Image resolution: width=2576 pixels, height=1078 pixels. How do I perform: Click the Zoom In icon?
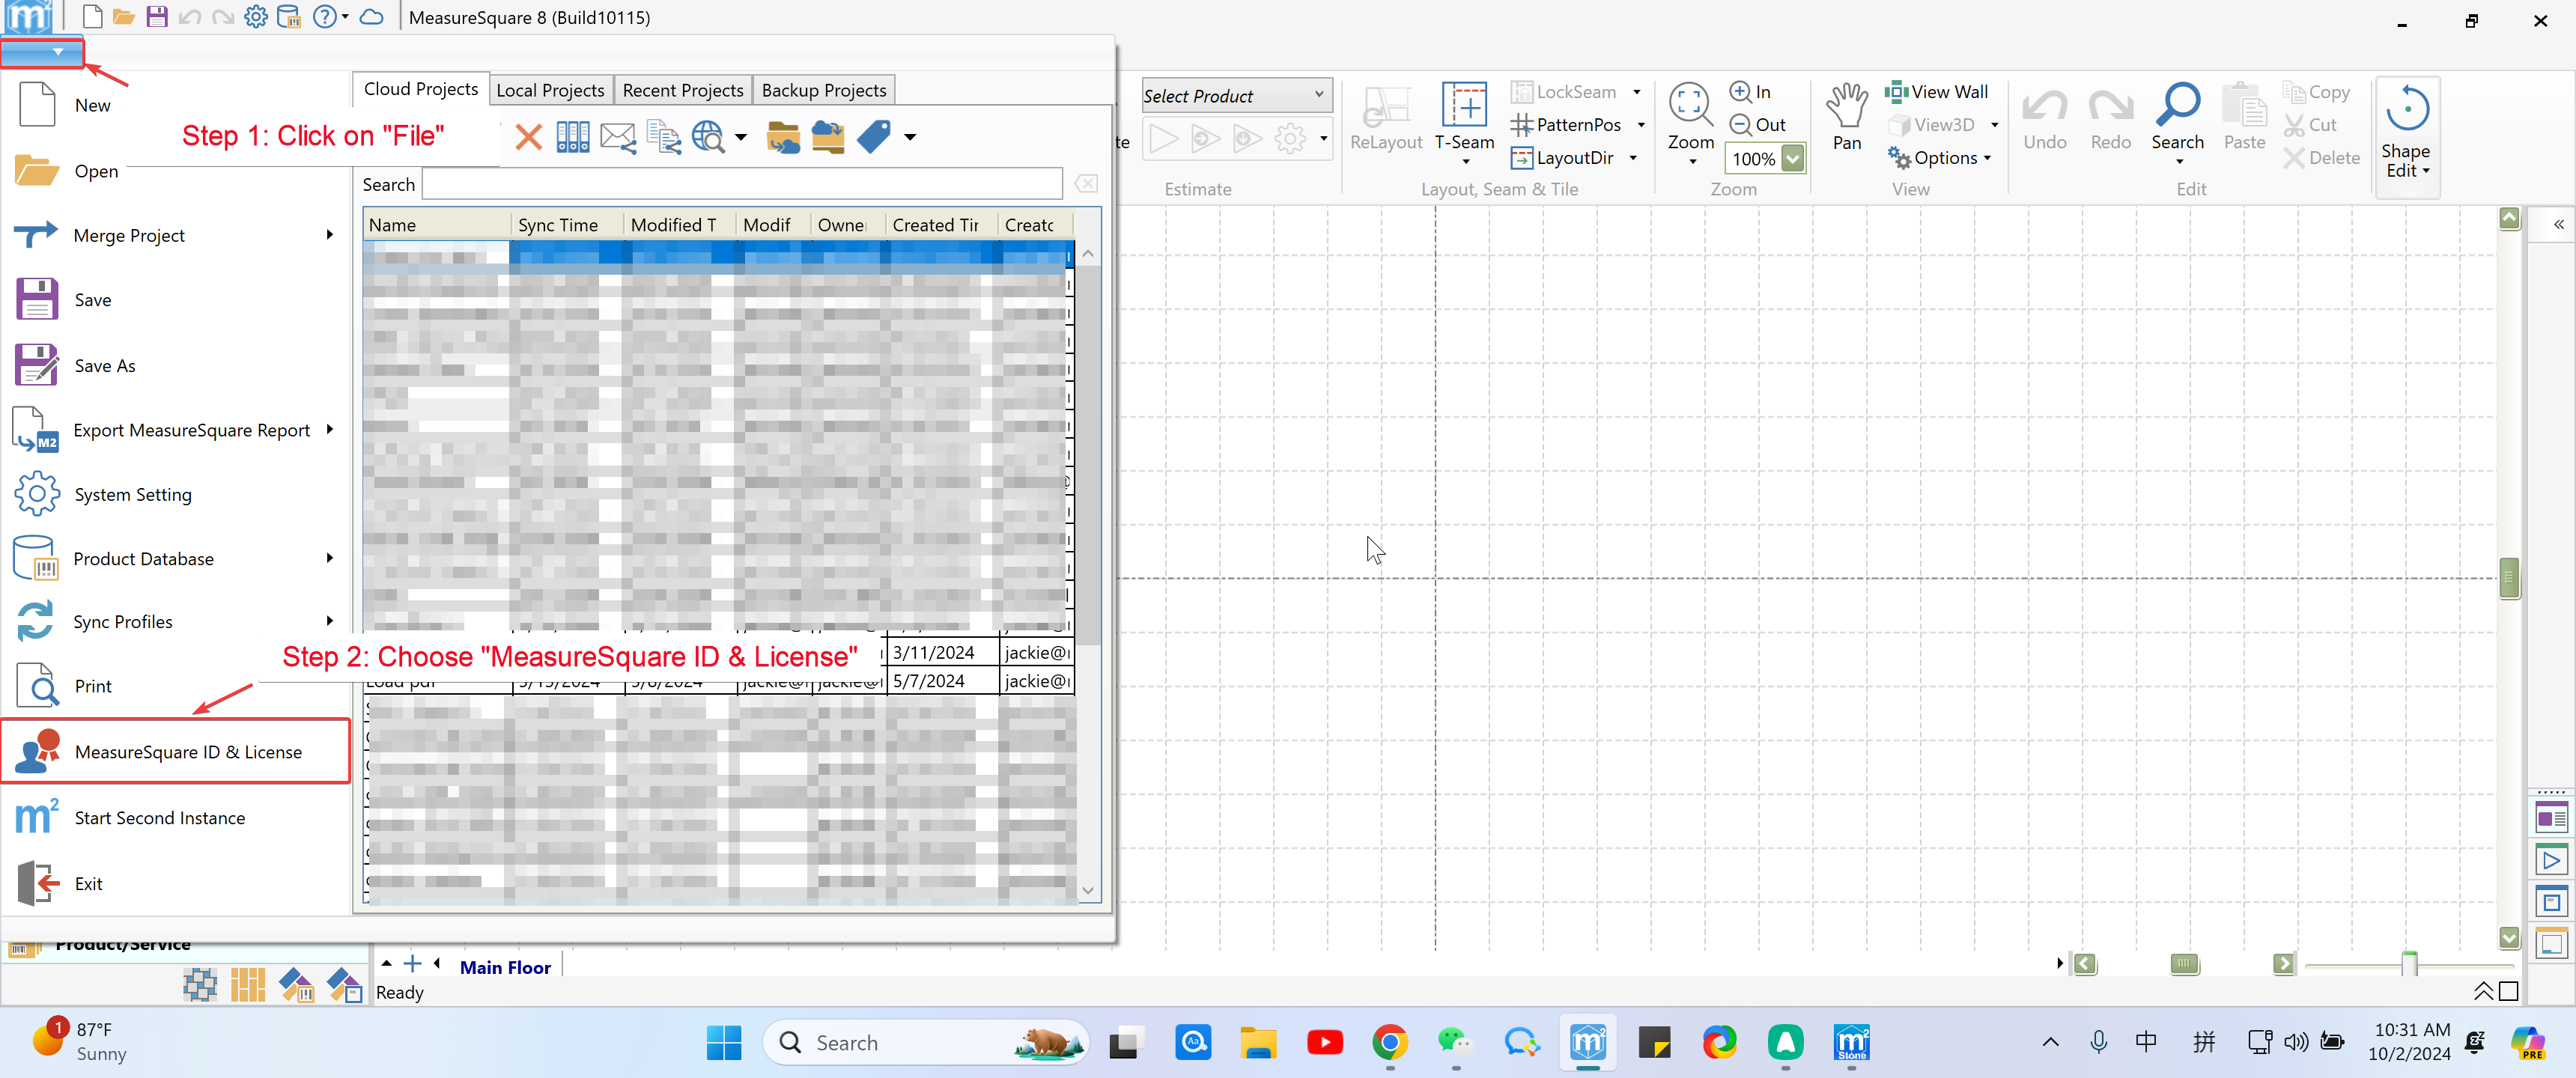[1741, 92]
